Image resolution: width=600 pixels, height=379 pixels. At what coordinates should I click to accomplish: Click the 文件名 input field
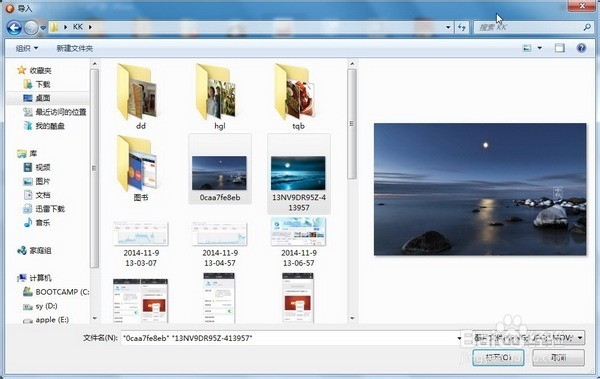[x=288, y=338]
